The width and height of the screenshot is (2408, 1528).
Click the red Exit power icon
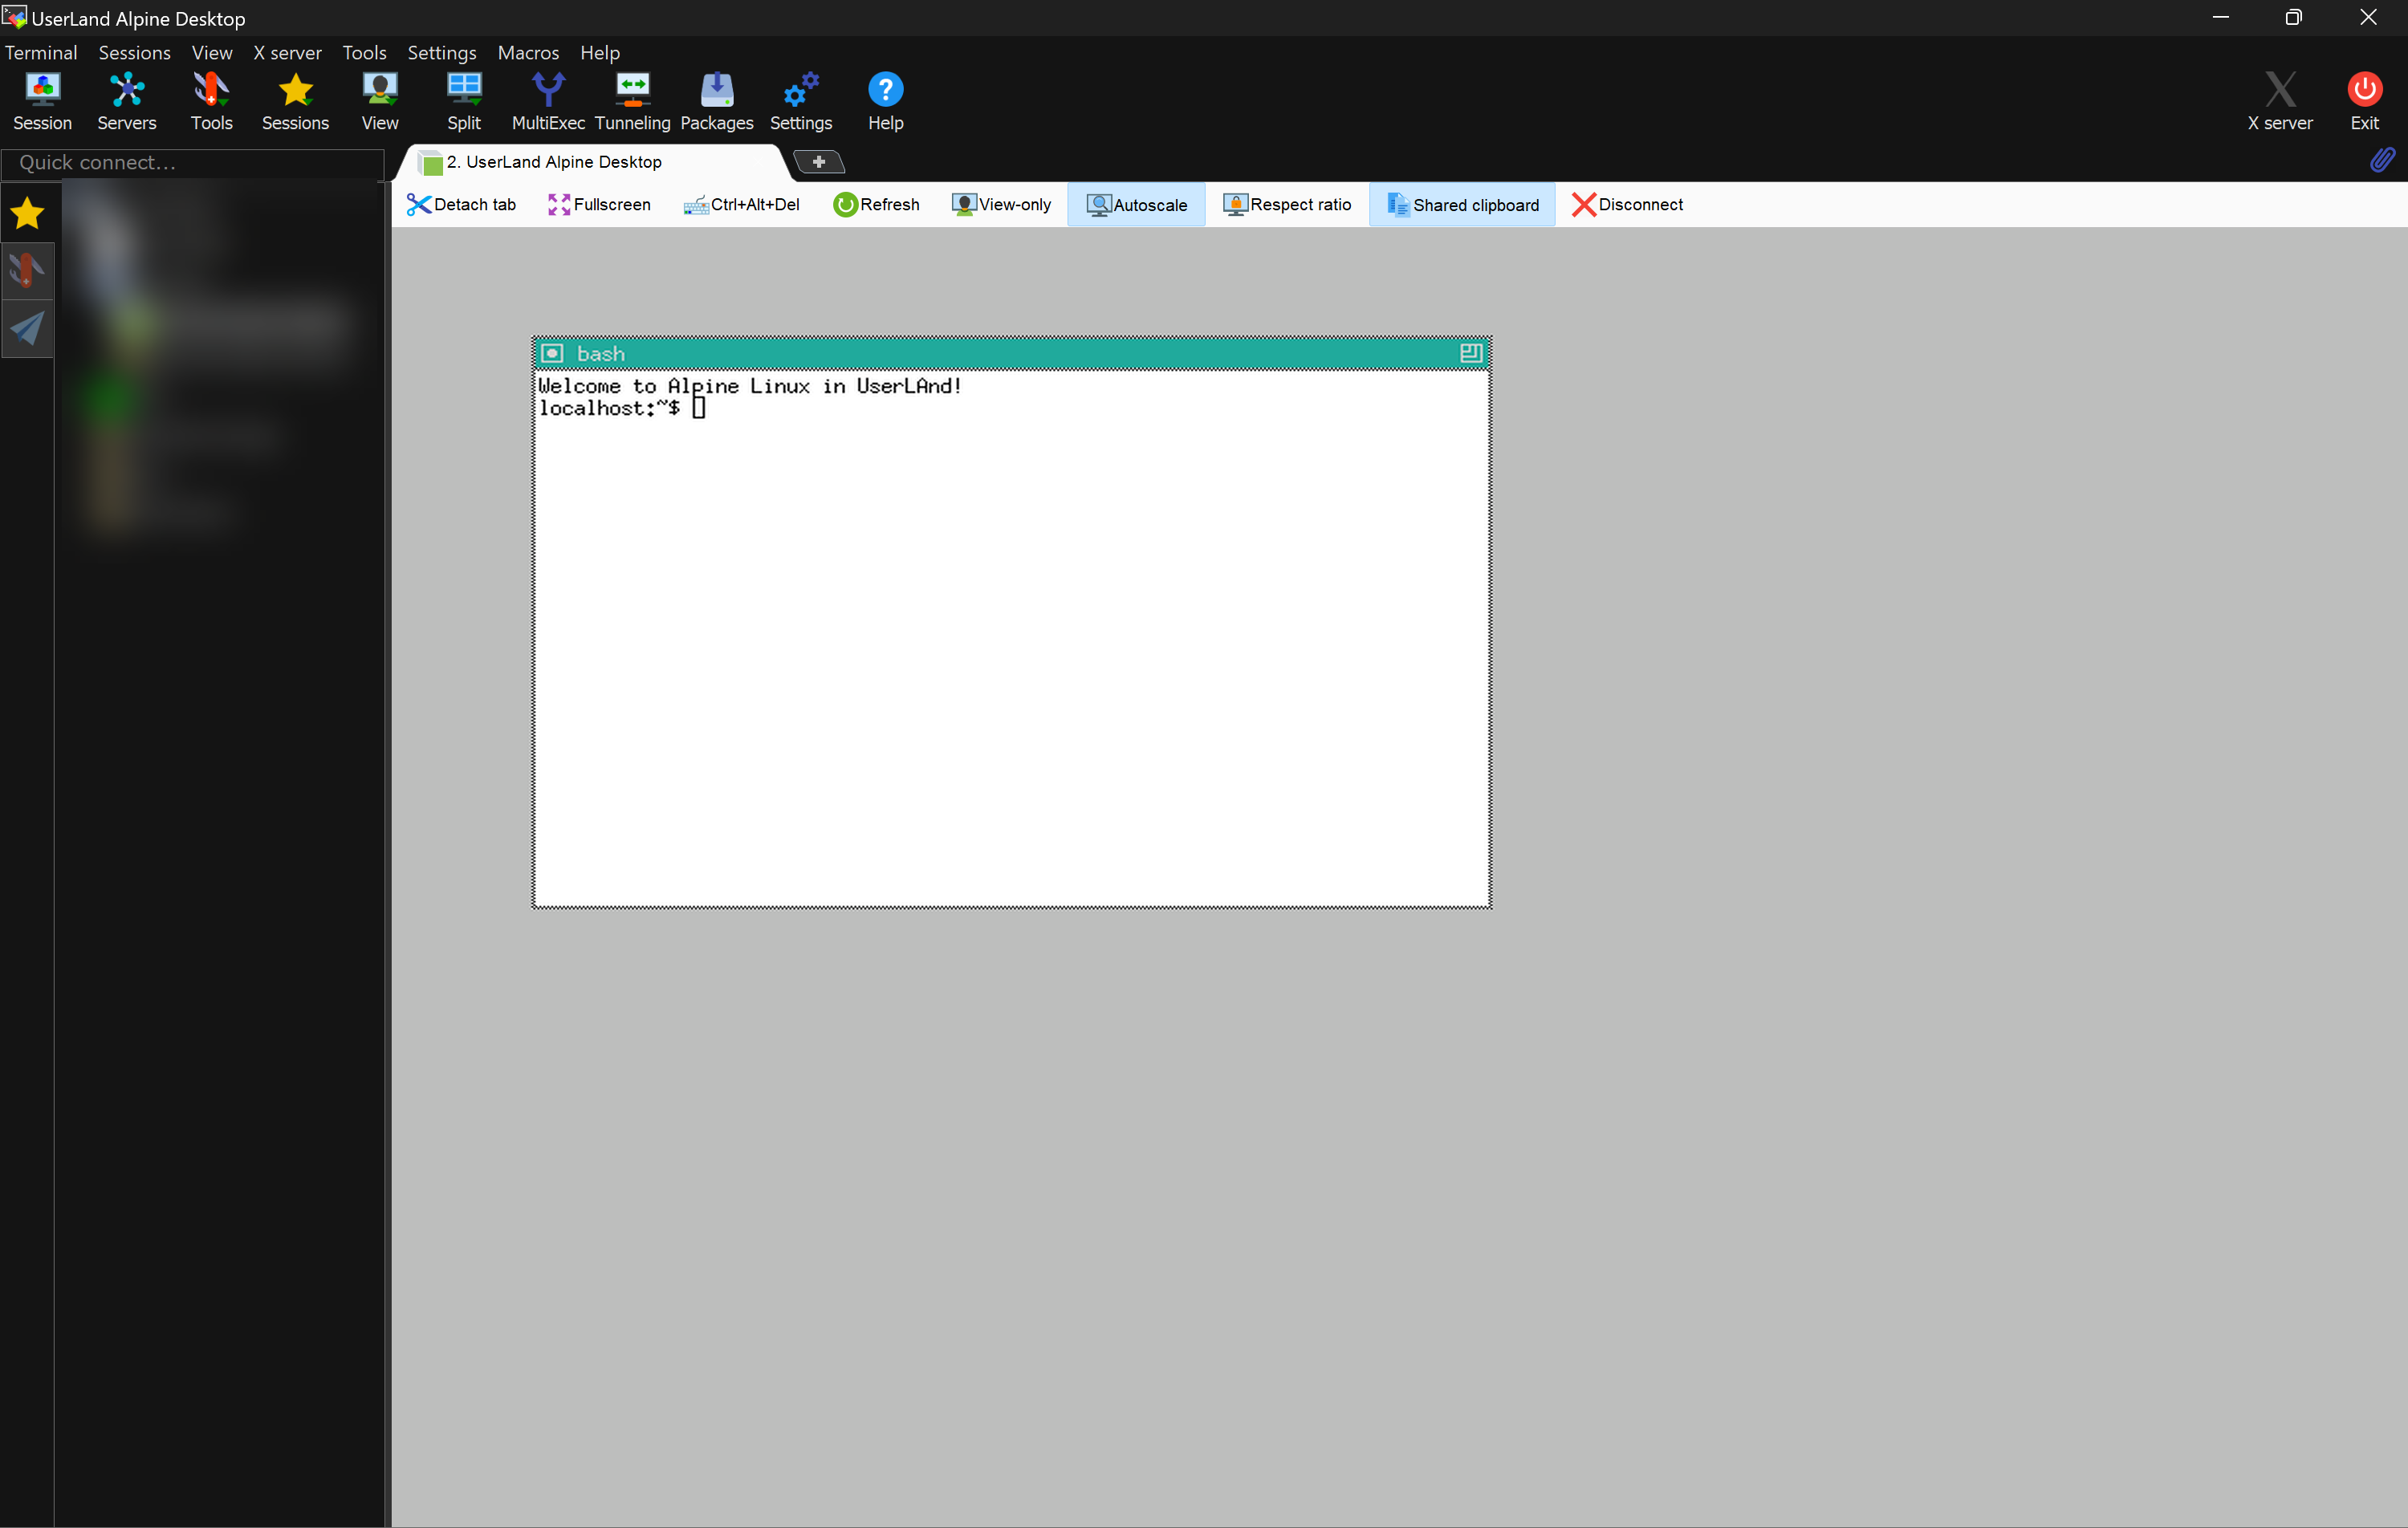coord(2365,101)
